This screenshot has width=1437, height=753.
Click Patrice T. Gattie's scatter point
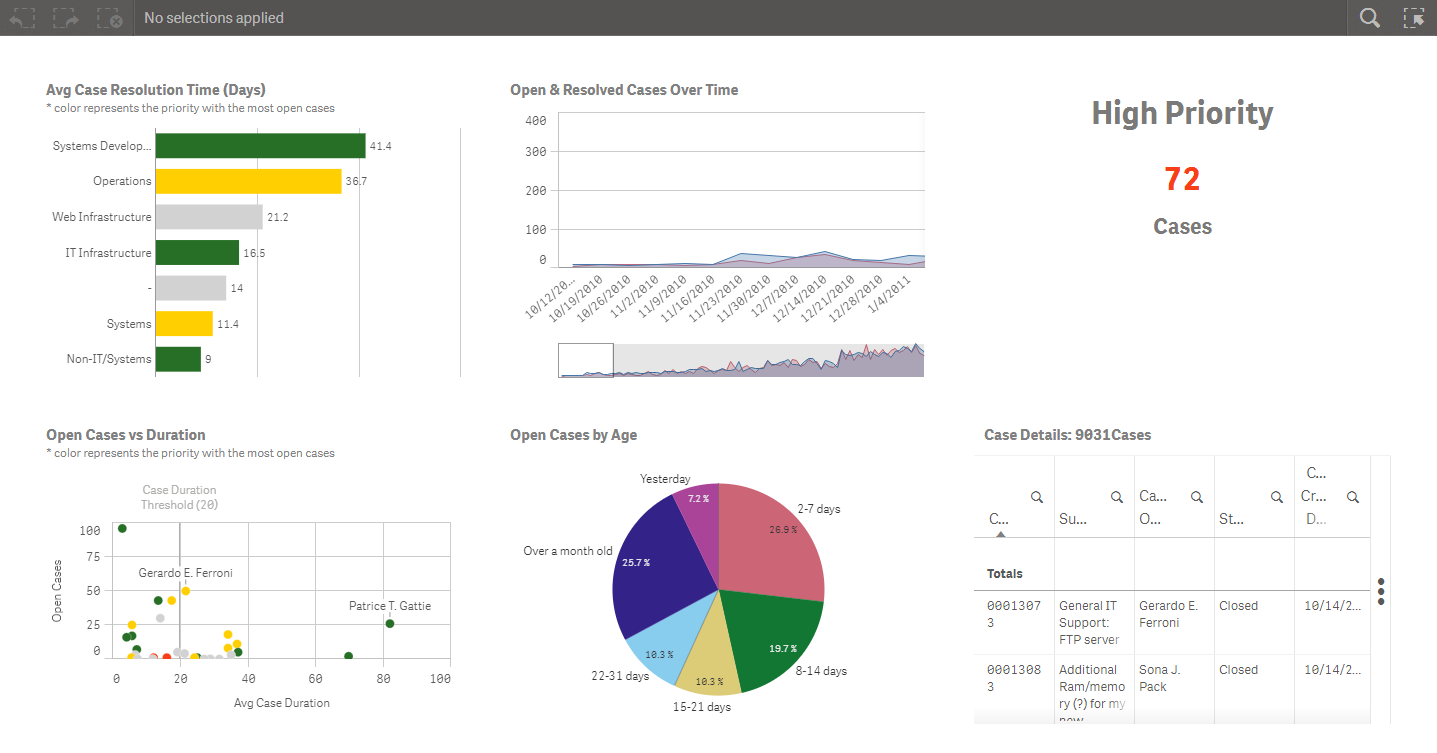[x=389, y=624]
